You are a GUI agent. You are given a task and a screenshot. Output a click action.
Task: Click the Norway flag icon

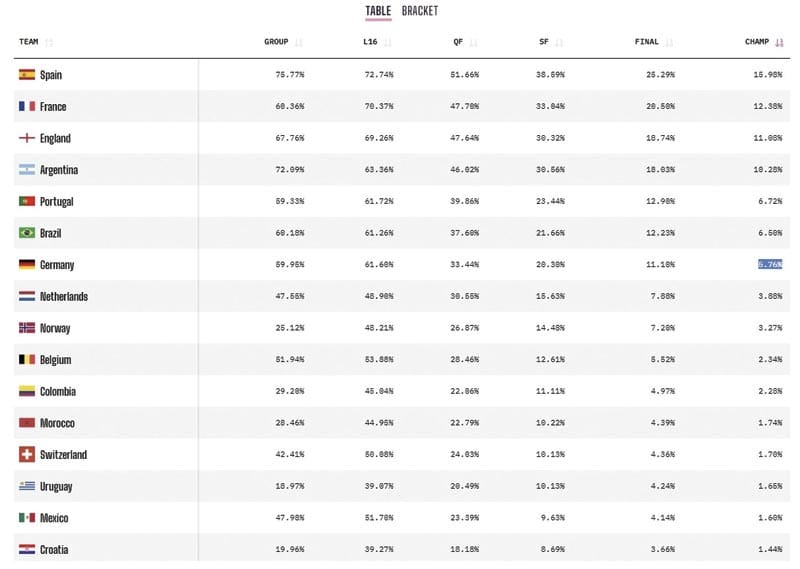click(x=27, y=328)
